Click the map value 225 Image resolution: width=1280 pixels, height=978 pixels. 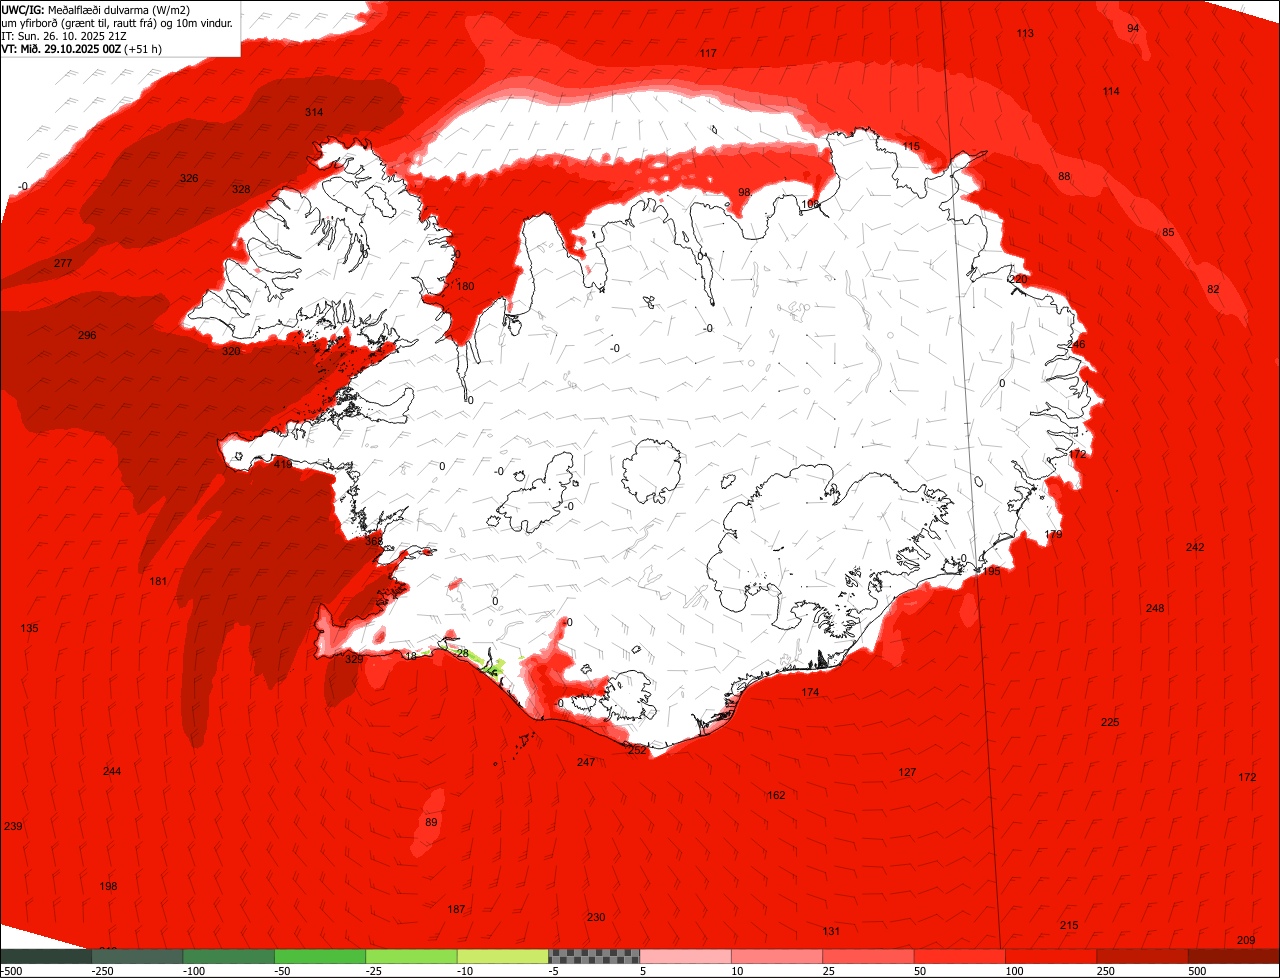coord(1110,722)
